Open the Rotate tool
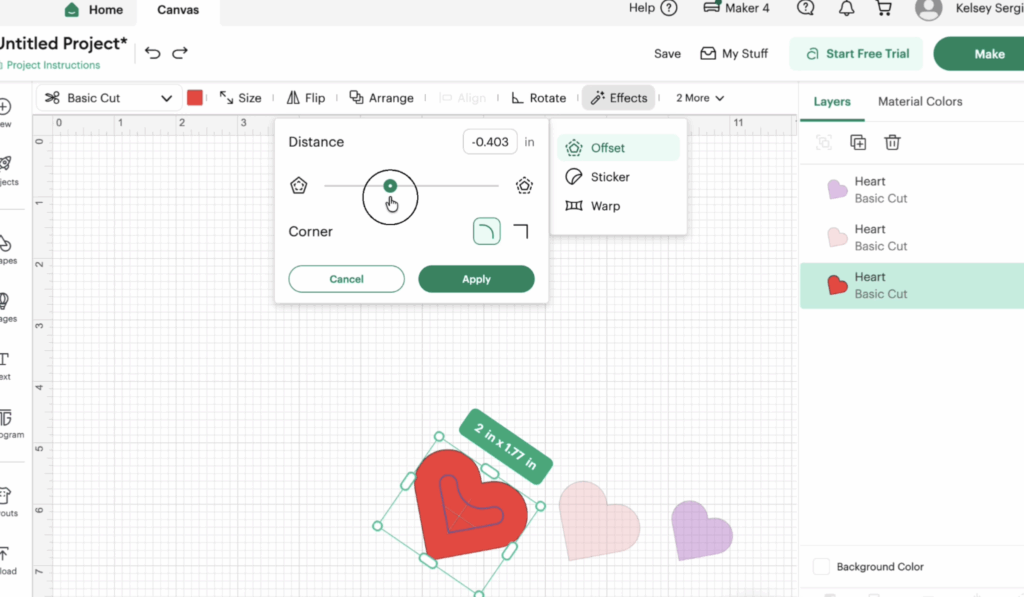The width and height of the screenshot is (1024, 597). [538, 98]
